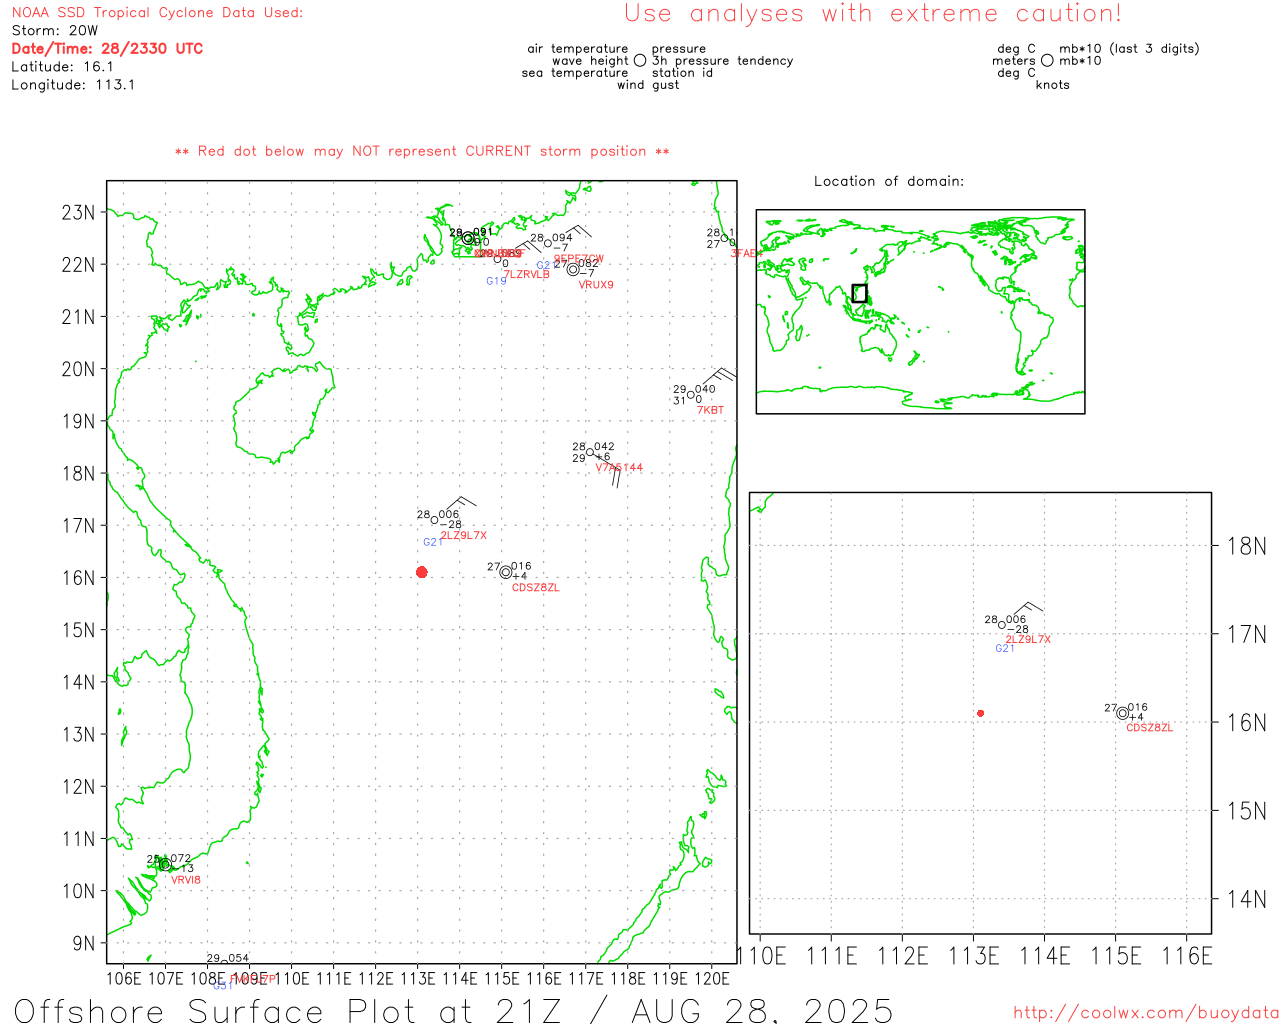Click the V7A5144 station label
Screen dimensions: 1280x1024
pyautogui.click(x=619, y=468)
